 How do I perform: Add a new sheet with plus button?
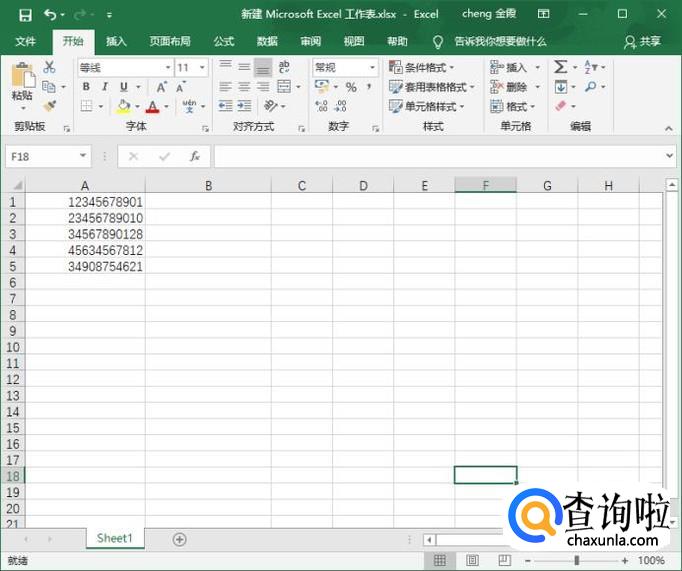[x=179, y=540]
